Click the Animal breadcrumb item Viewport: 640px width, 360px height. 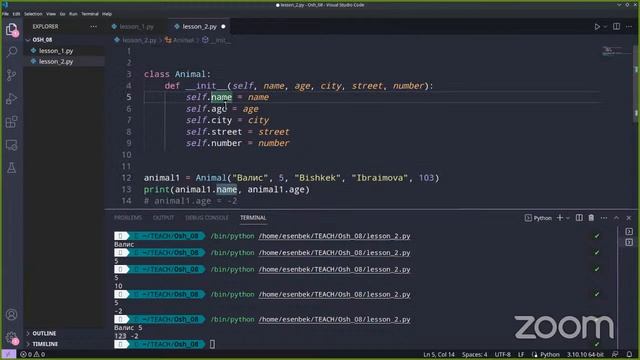pos(183,40)
